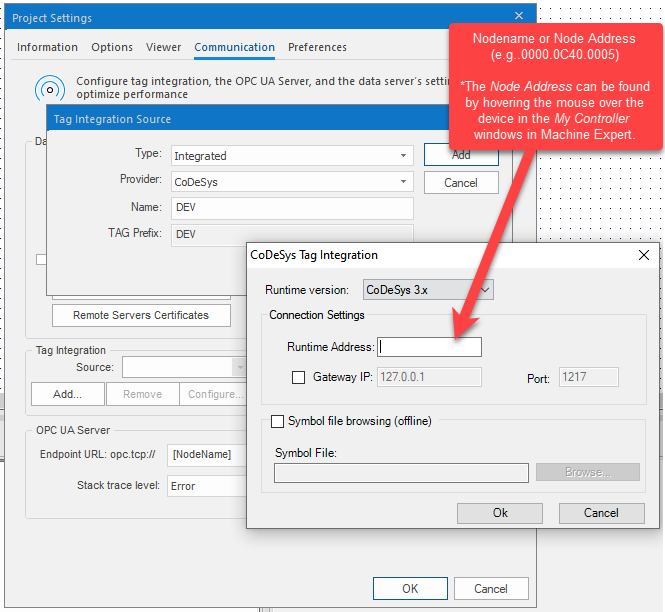Click the Configure... button

coord(213,394)
